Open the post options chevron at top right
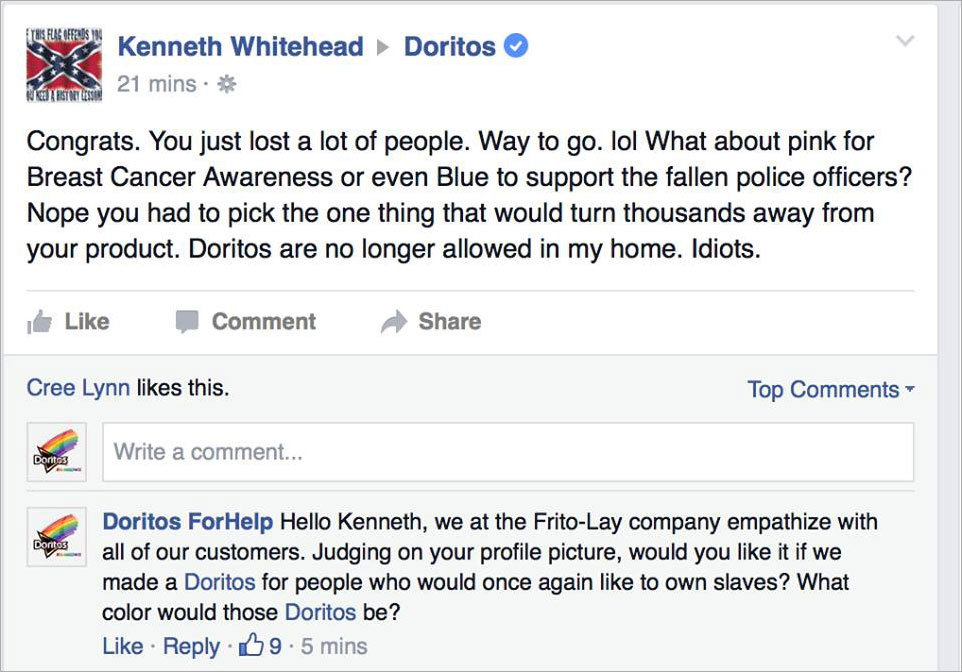 pos(905,42)
